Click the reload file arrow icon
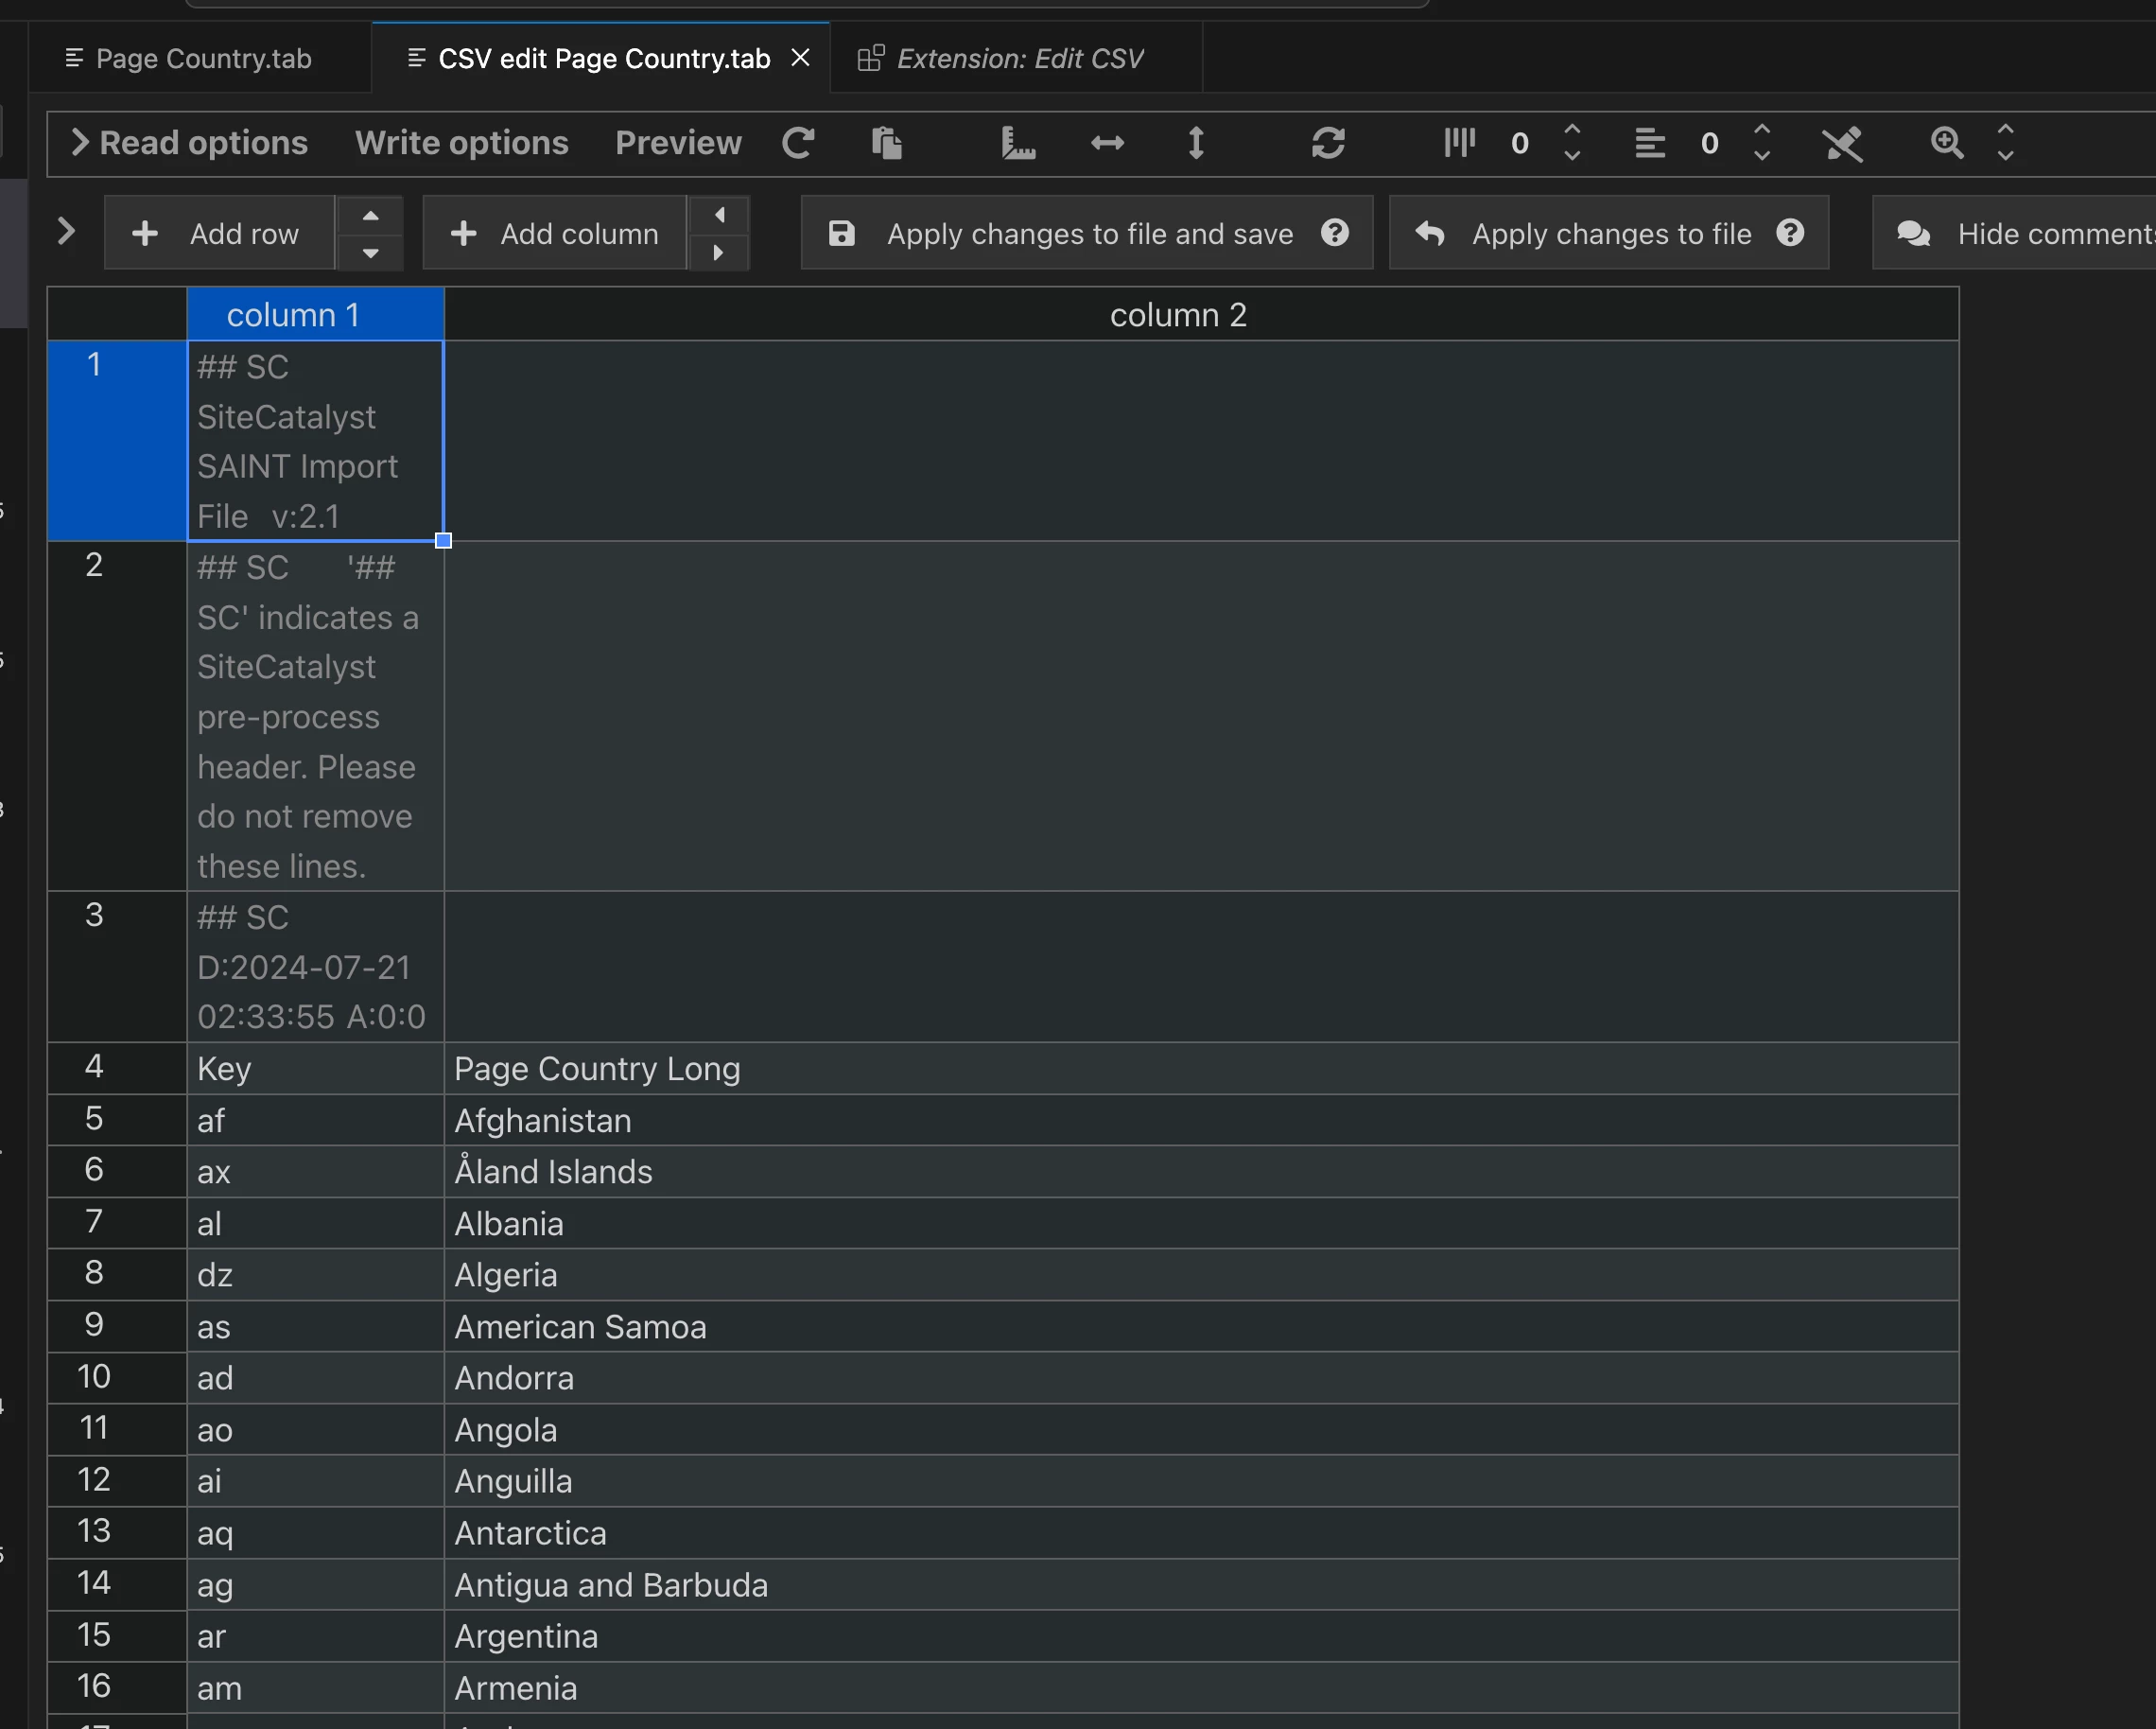2156x1729 pixels. pyautogui.click(x=797, y=143)
